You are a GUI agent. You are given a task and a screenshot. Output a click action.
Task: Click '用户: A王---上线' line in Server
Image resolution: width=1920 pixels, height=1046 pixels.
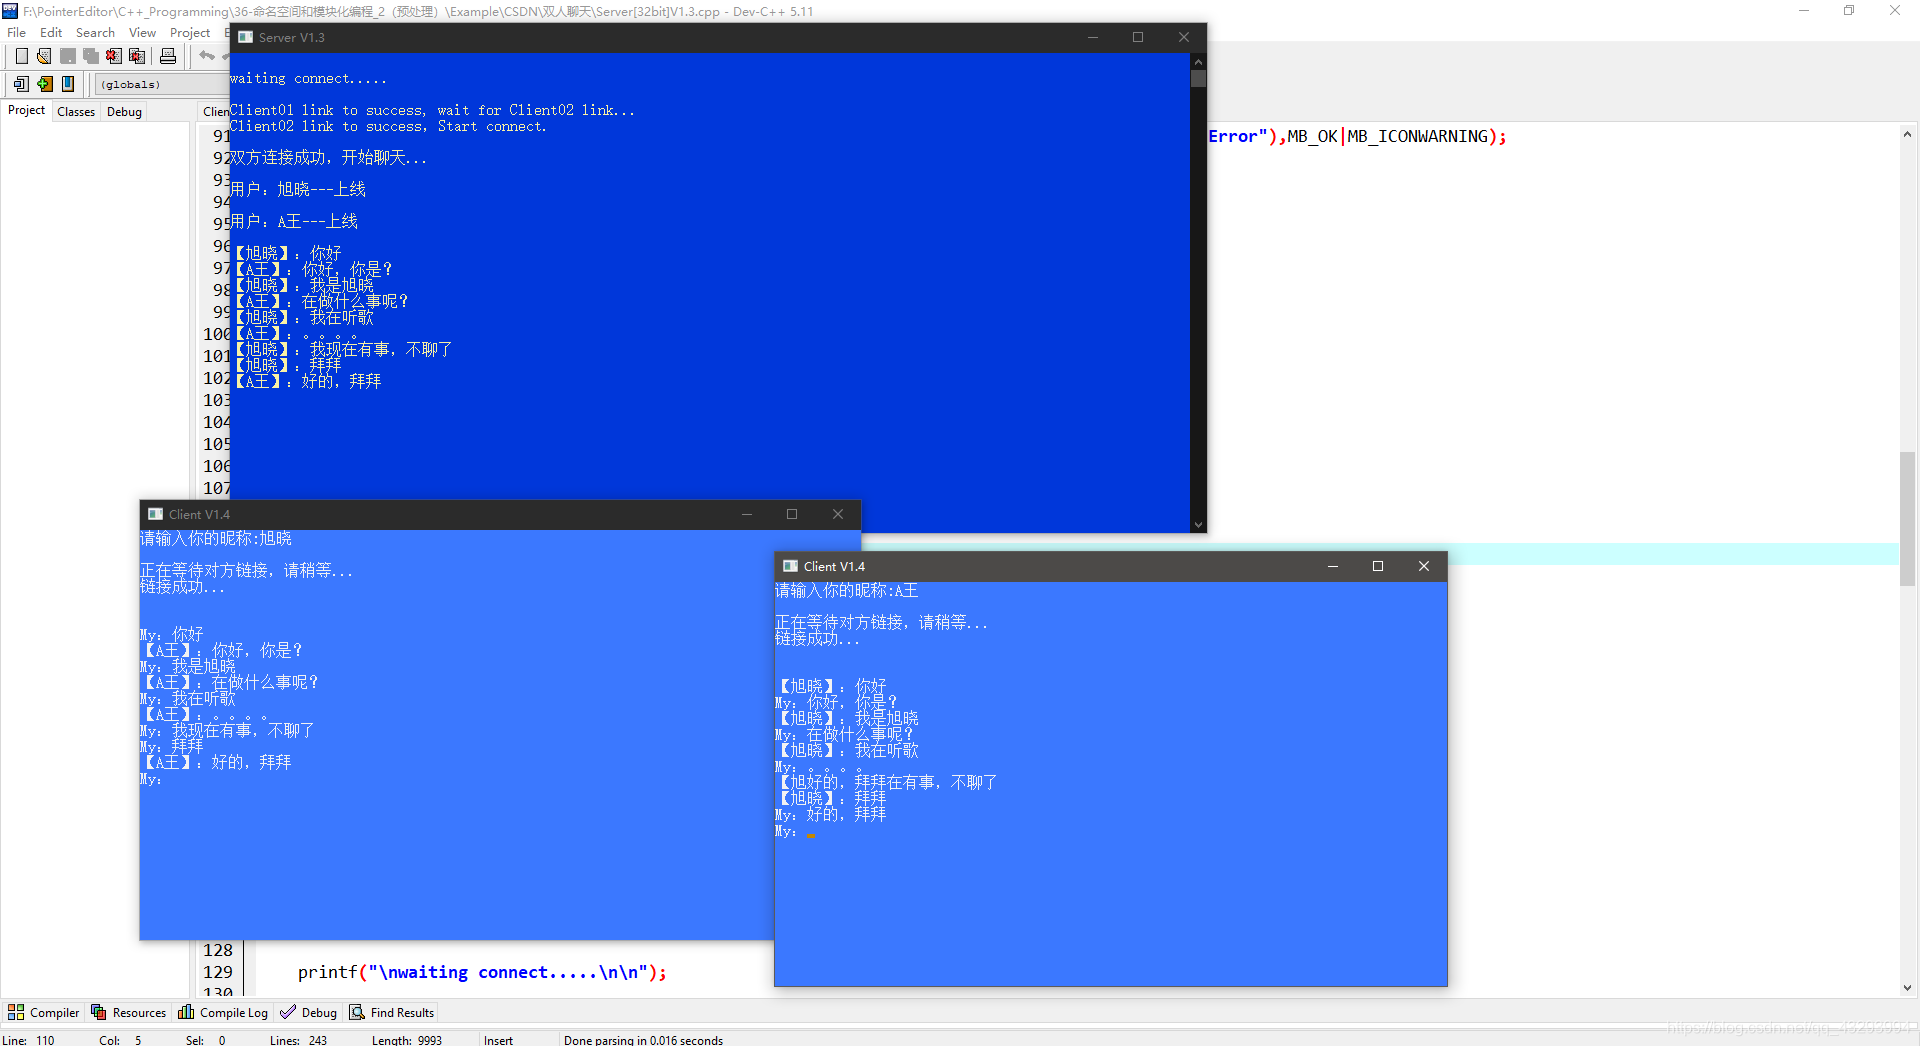pos(294,222)
